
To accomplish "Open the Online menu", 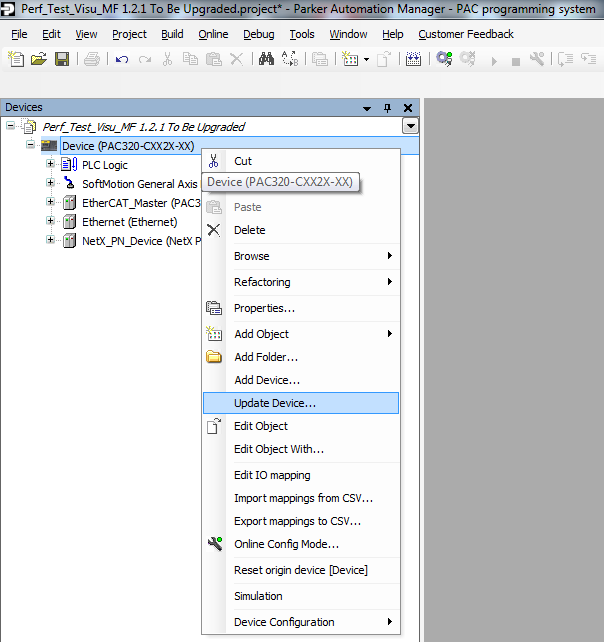I will (213, 34).
